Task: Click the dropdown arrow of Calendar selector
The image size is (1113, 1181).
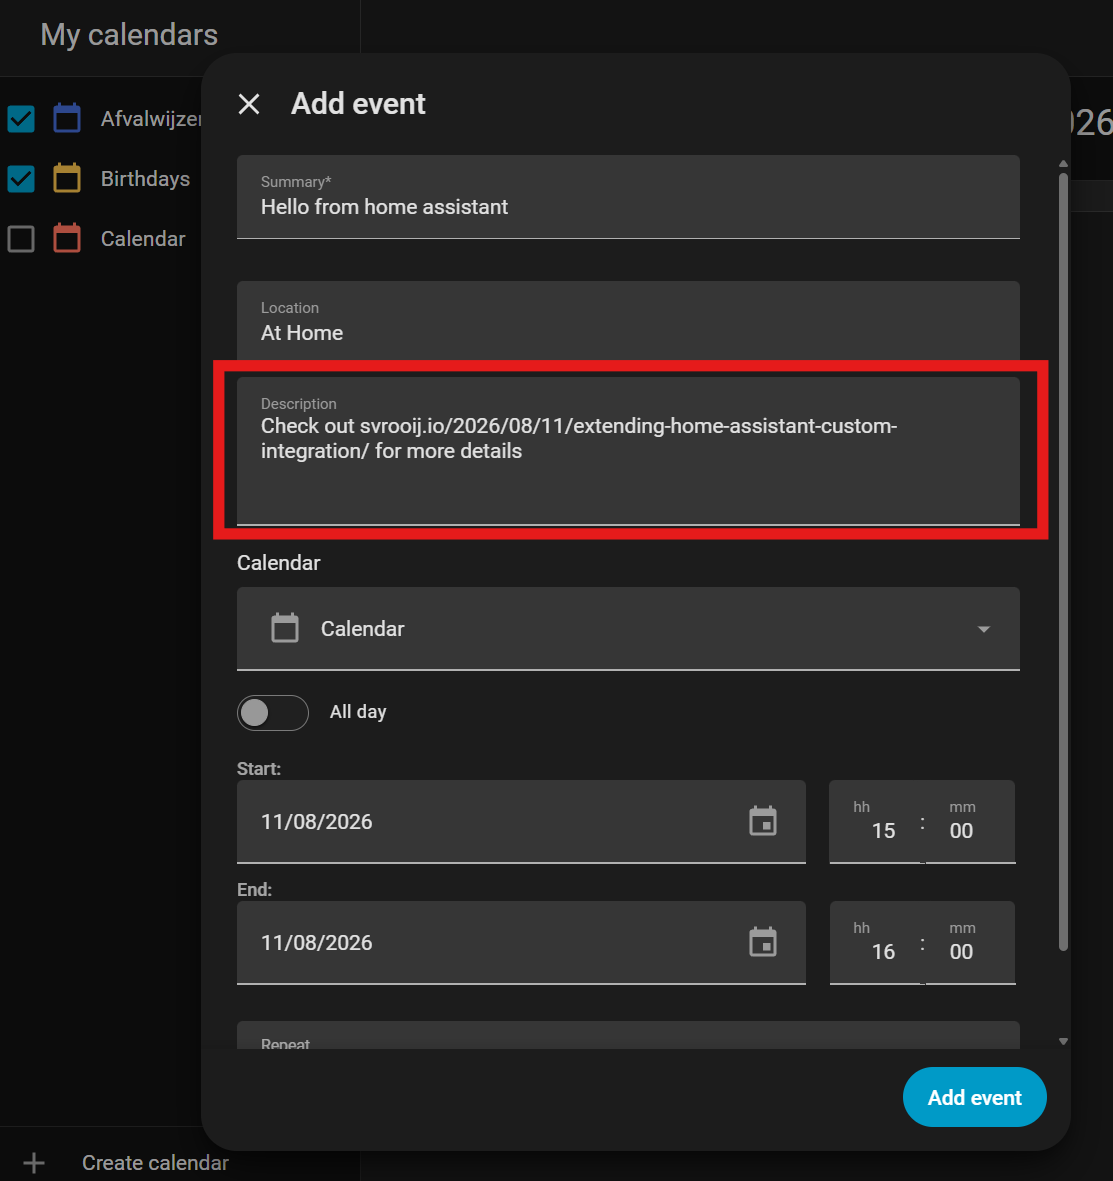Action: [x=983, y=629]
